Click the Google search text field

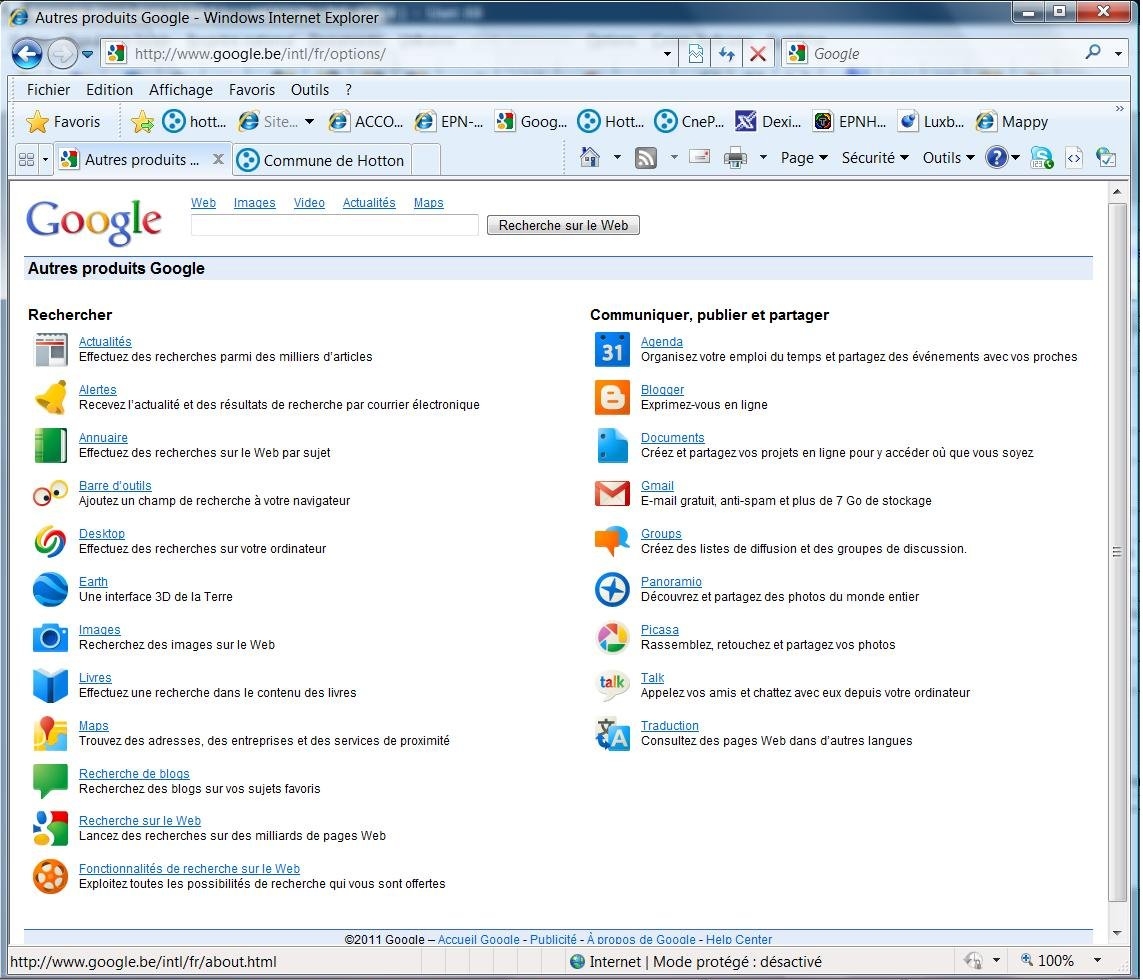[x=335, y=226]
